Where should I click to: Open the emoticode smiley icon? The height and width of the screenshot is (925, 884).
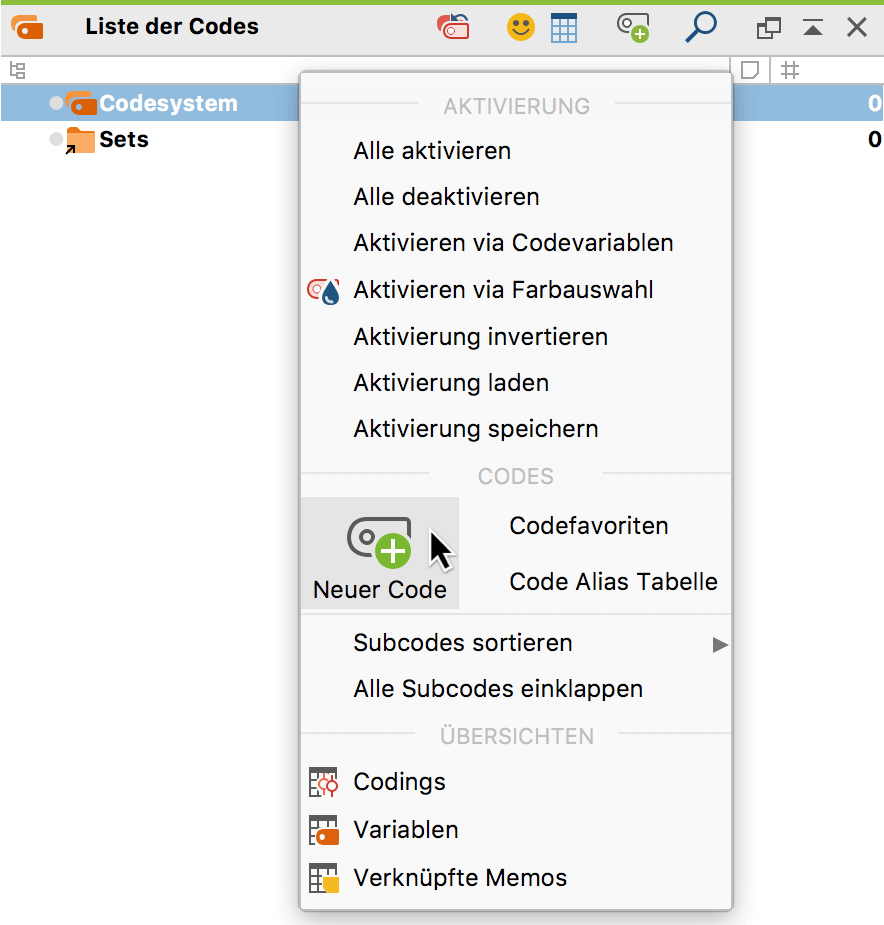tap(520, 27)
